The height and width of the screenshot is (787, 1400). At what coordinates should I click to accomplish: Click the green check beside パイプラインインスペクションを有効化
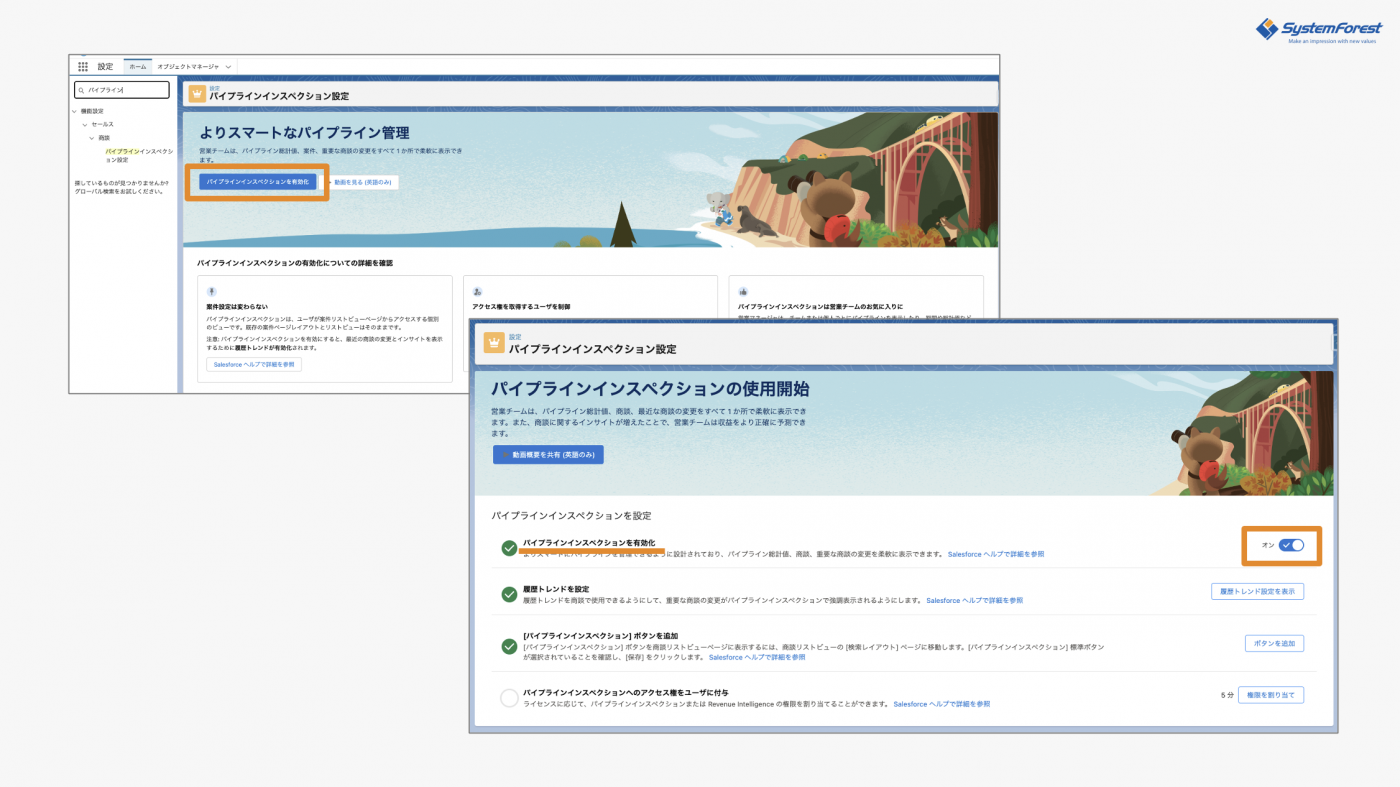pos(510,548)
